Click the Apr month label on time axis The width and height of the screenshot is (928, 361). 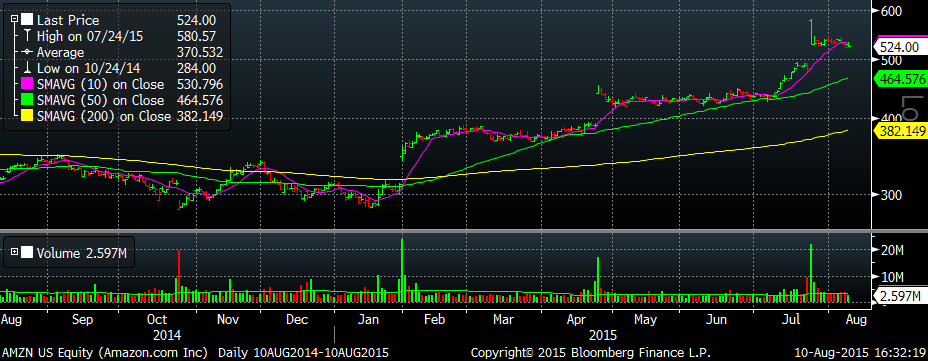click(x=577, y=320)
